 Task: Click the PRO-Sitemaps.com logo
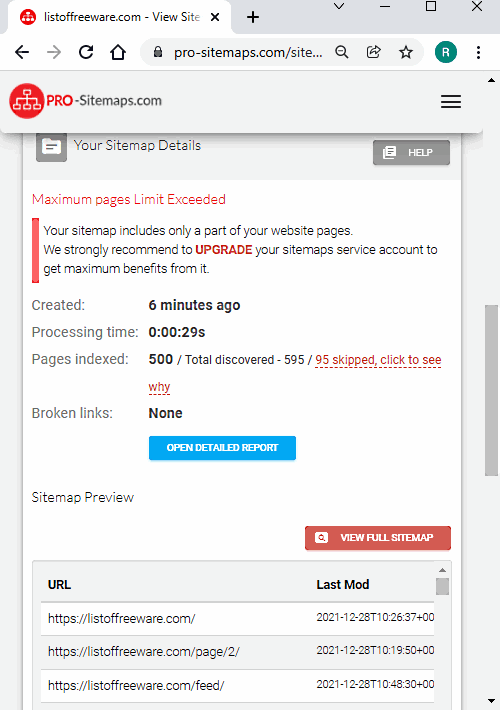point(86,101)
